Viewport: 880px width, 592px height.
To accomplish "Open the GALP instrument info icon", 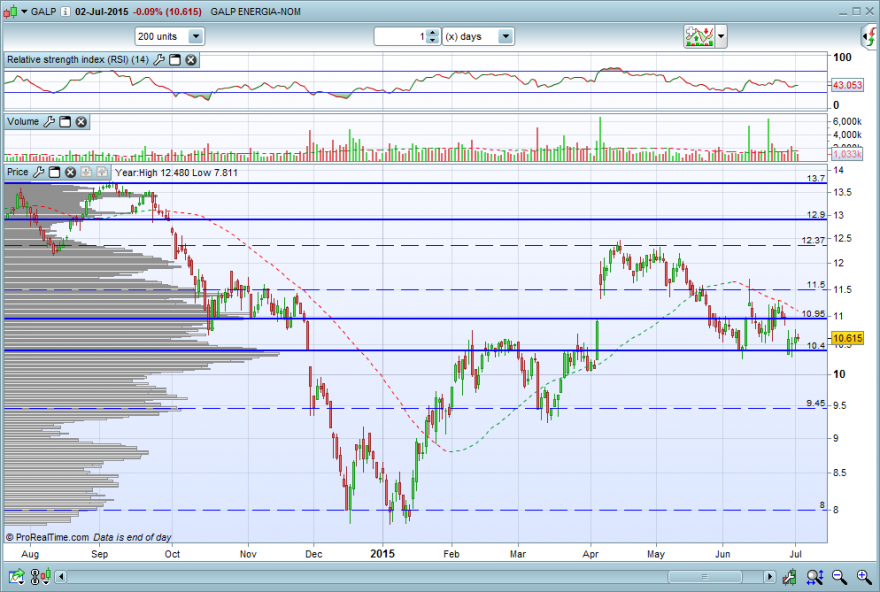I will (66, 11).
